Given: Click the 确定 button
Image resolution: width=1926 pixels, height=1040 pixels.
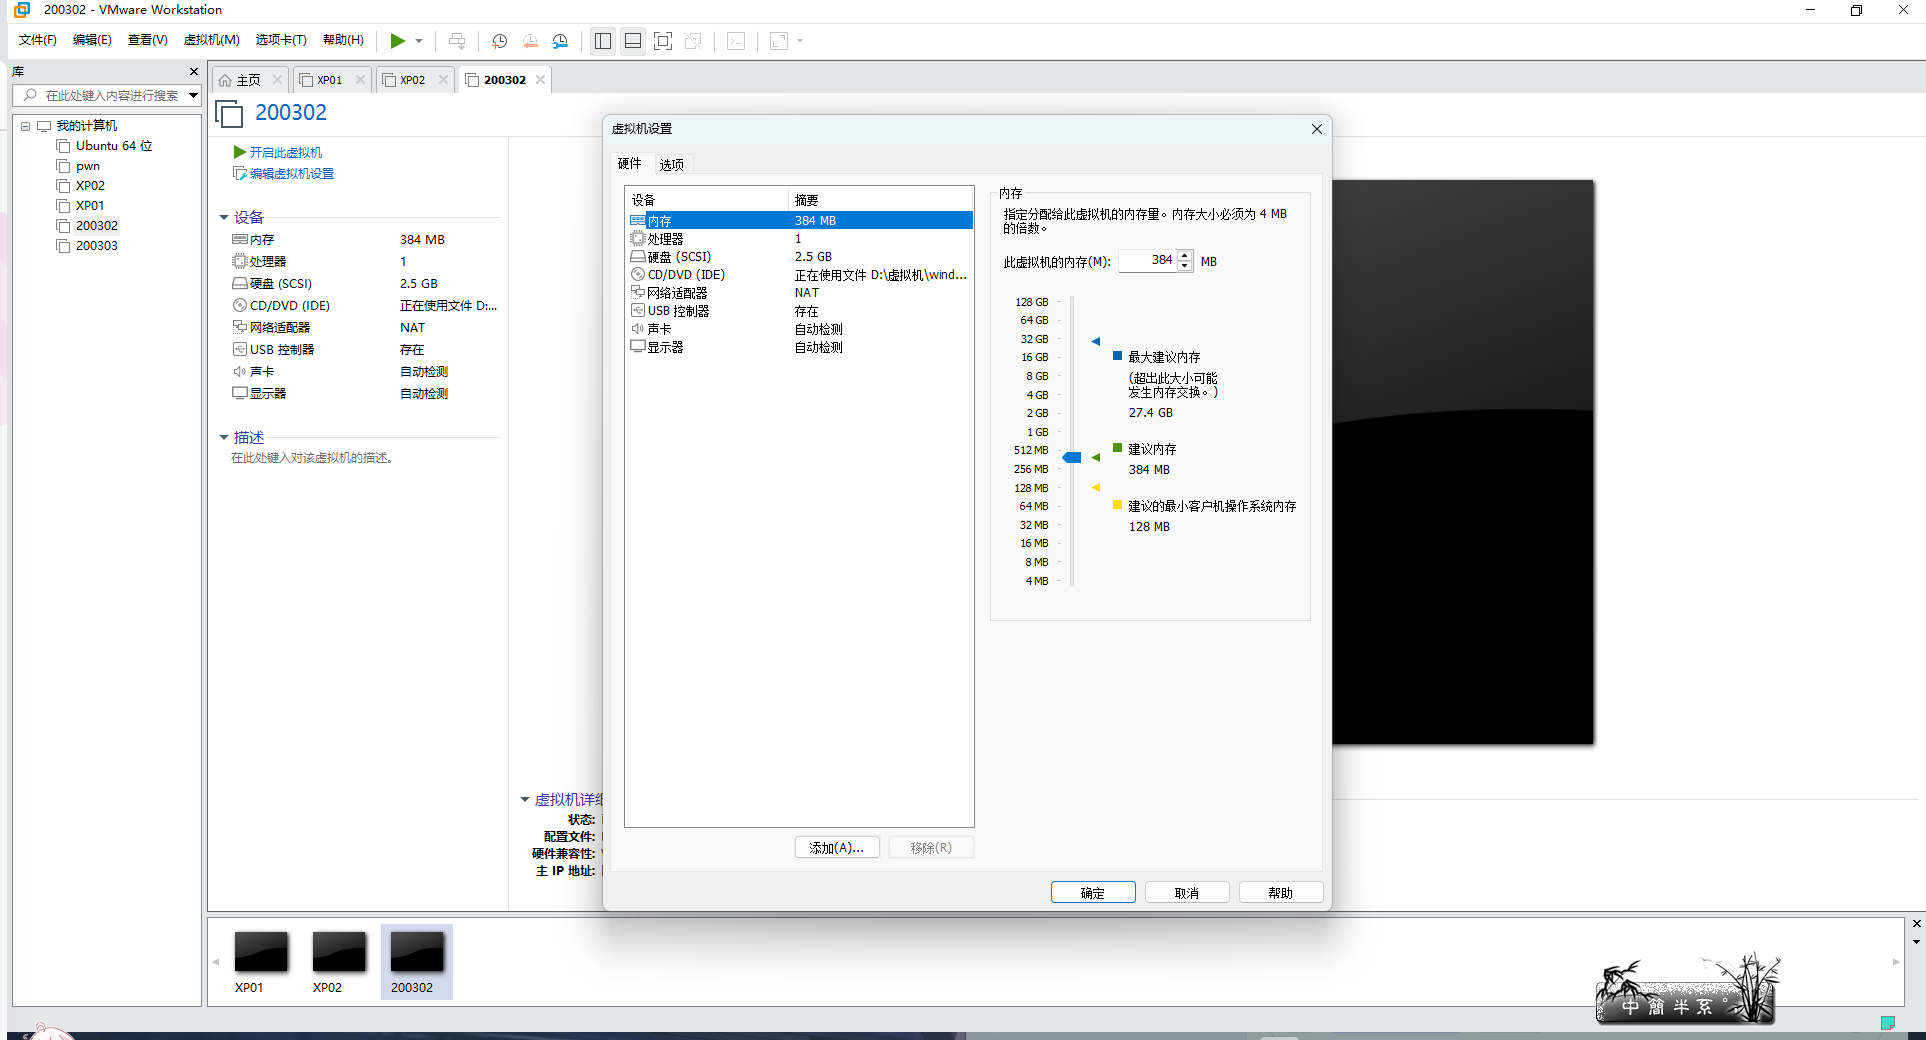Looking at the screenshot, I should point(1092,892).
